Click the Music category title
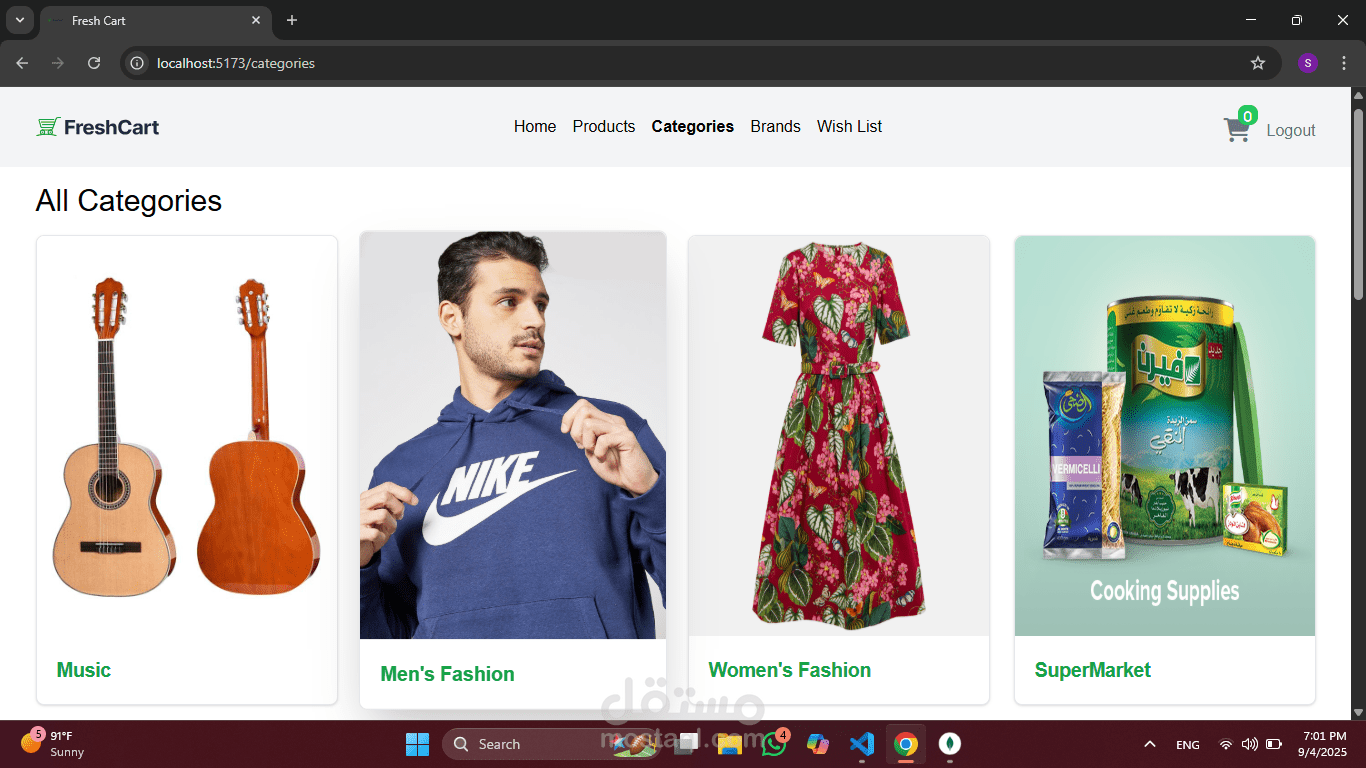The width and height of the screenshot is (1366, 768). [x=84, y=670]
